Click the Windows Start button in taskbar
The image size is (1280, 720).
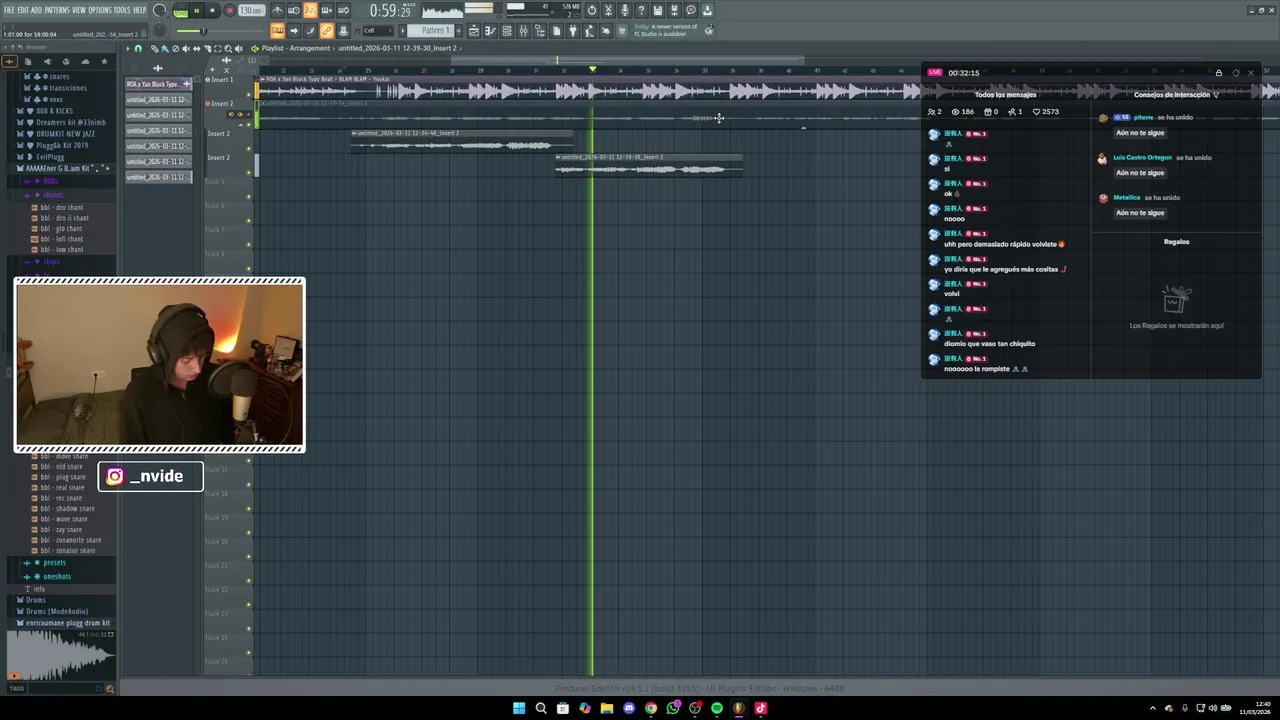tap(519, 708)
